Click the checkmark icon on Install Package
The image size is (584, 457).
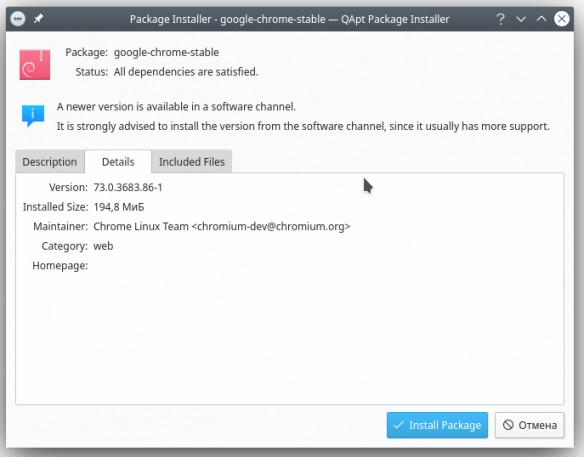(x=399, y=425)
